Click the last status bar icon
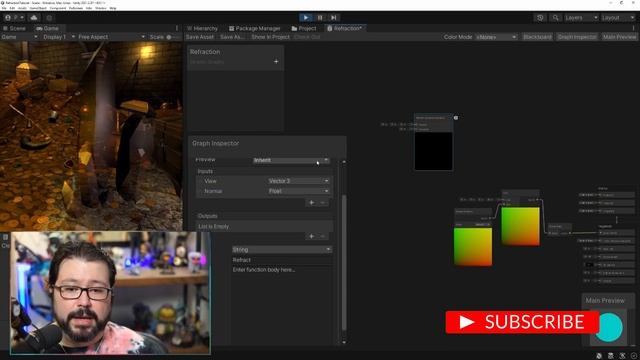This screenshot has width=640, height=360. click(x=634, y=356)
